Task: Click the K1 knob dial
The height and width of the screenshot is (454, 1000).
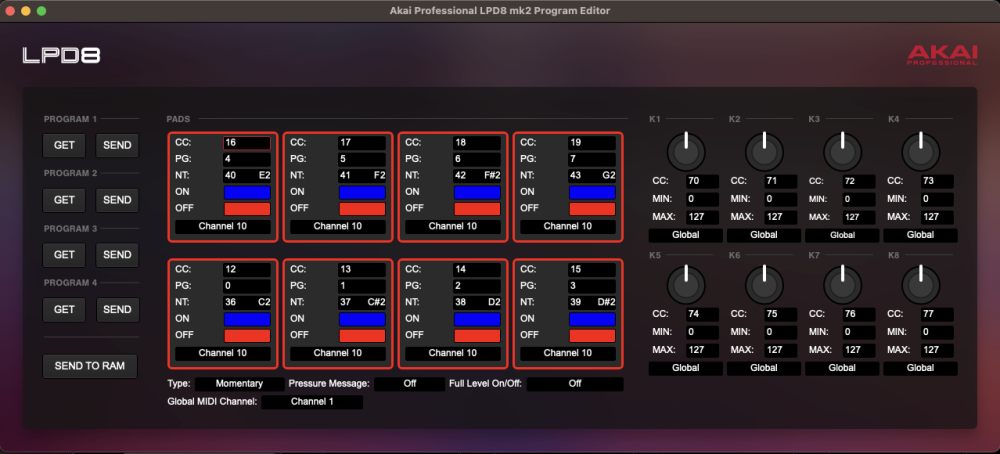Action: click(x=686, y=151)
